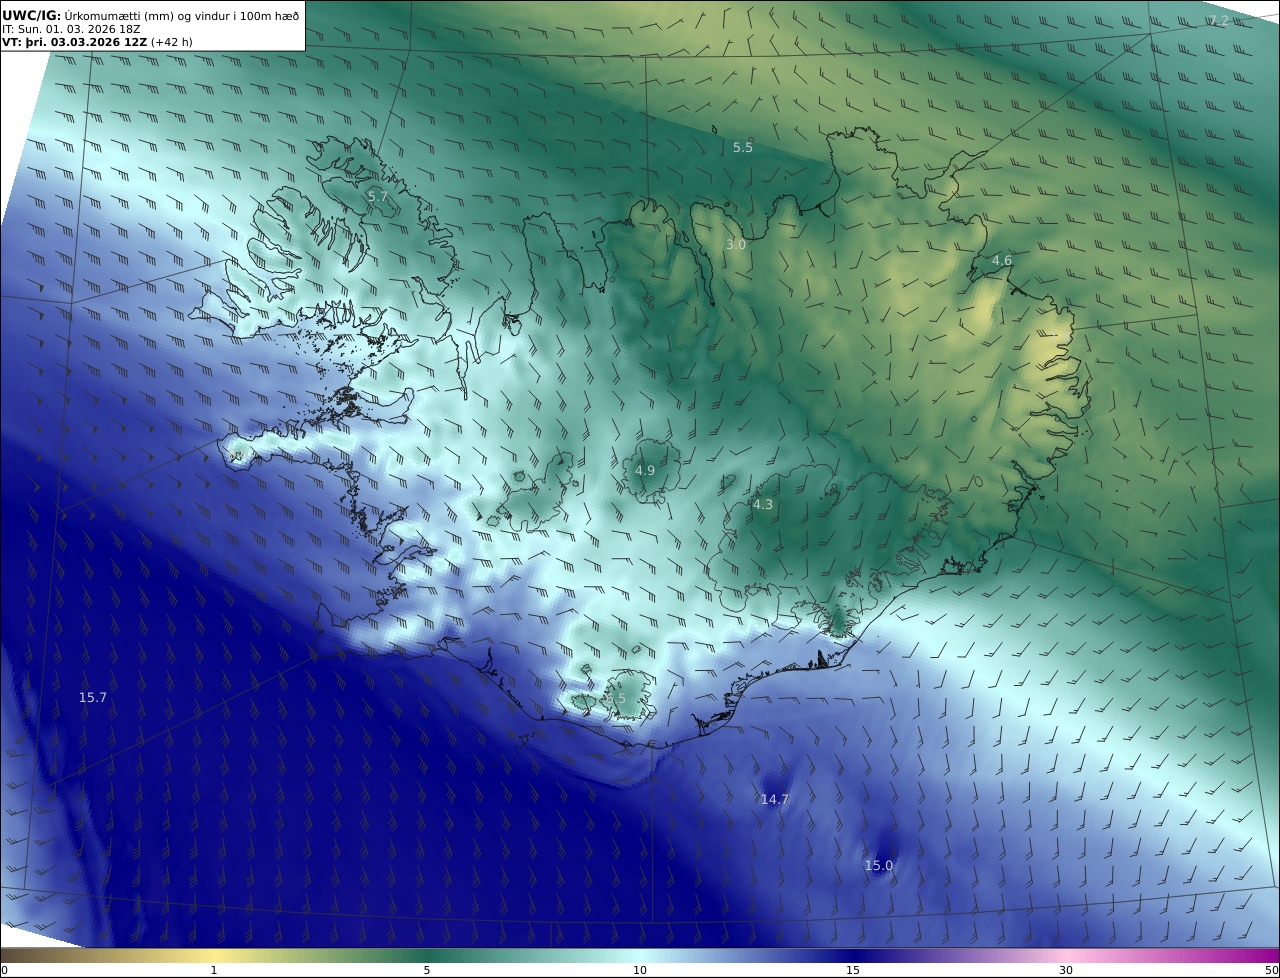
Task: Click the 3.0 value label on the map
Action: point(736,244)
